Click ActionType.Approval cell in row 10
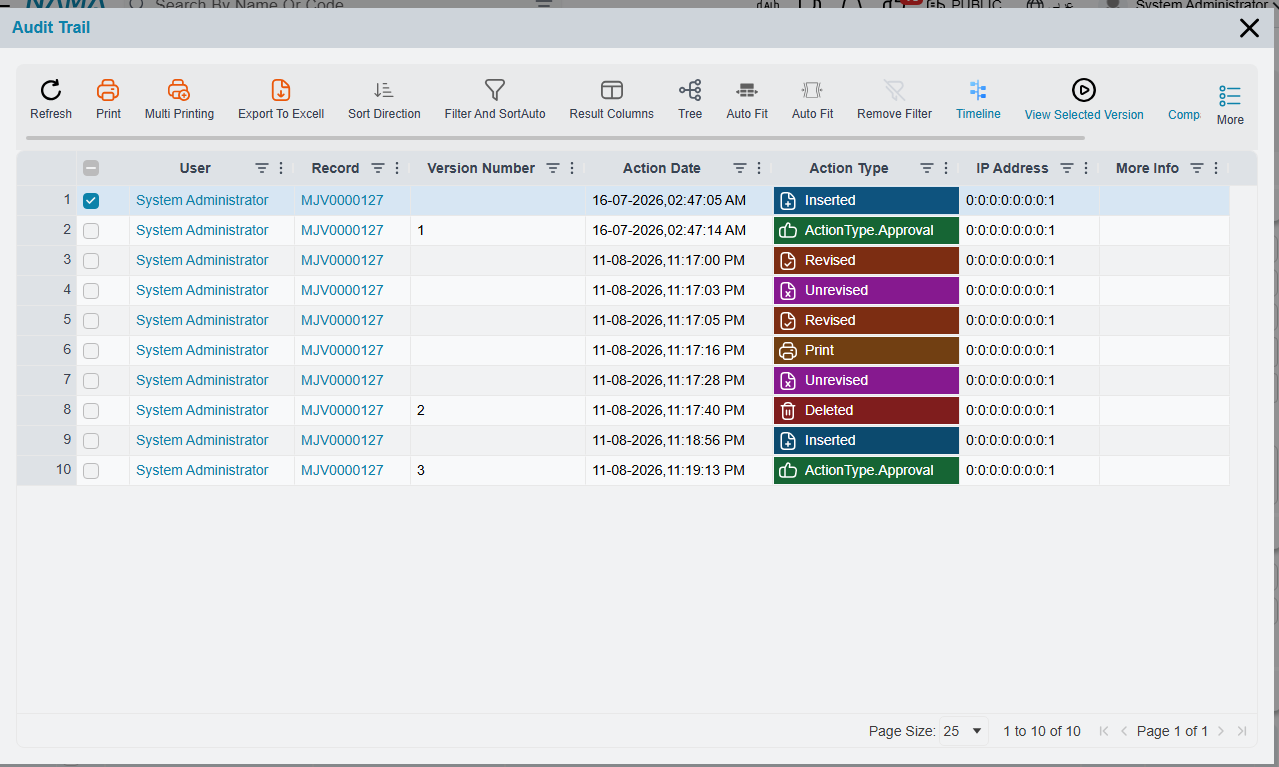The image size is (1279, 767). tap(866, 470)
